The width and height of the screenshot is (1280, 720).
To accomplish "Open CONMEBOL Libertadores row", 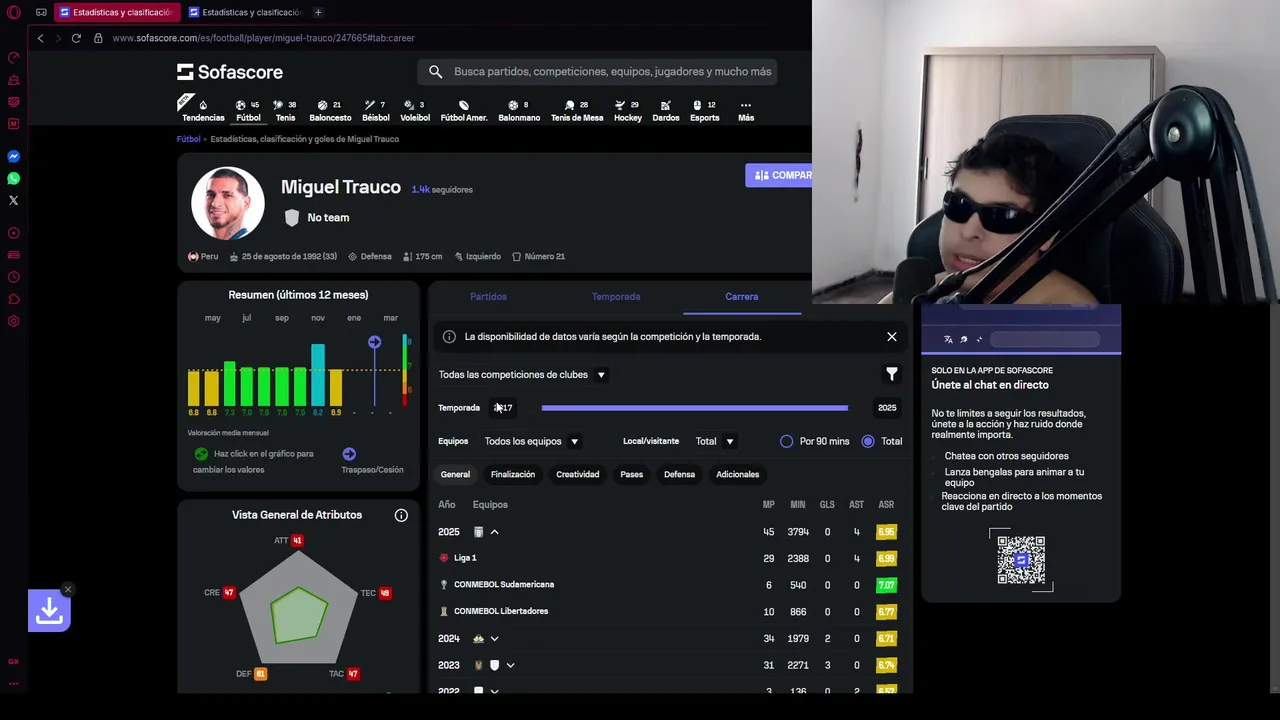I will 670,611.
